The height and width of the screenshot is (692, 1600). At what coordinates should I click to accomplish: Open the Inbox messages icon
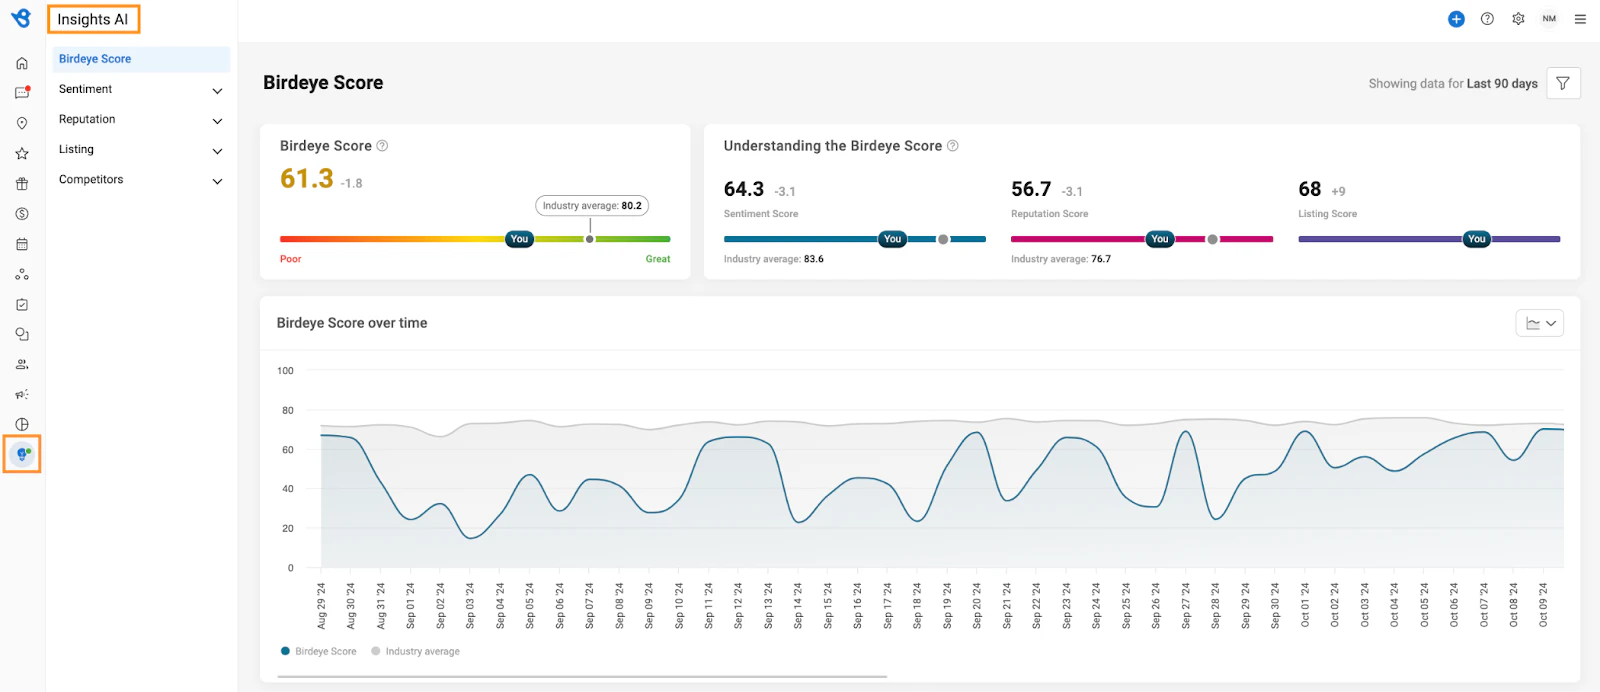(x=22, y=93)
